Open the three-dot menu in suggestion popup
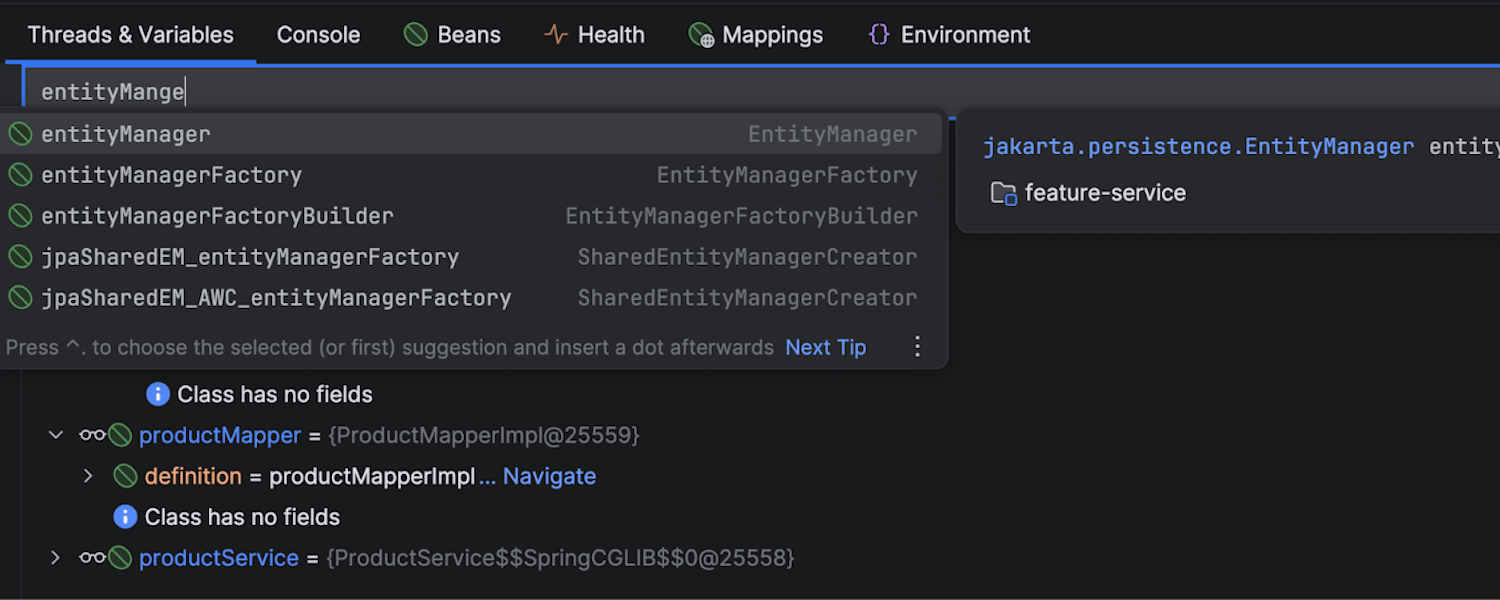1500x600 pixels. click(917, 347)
